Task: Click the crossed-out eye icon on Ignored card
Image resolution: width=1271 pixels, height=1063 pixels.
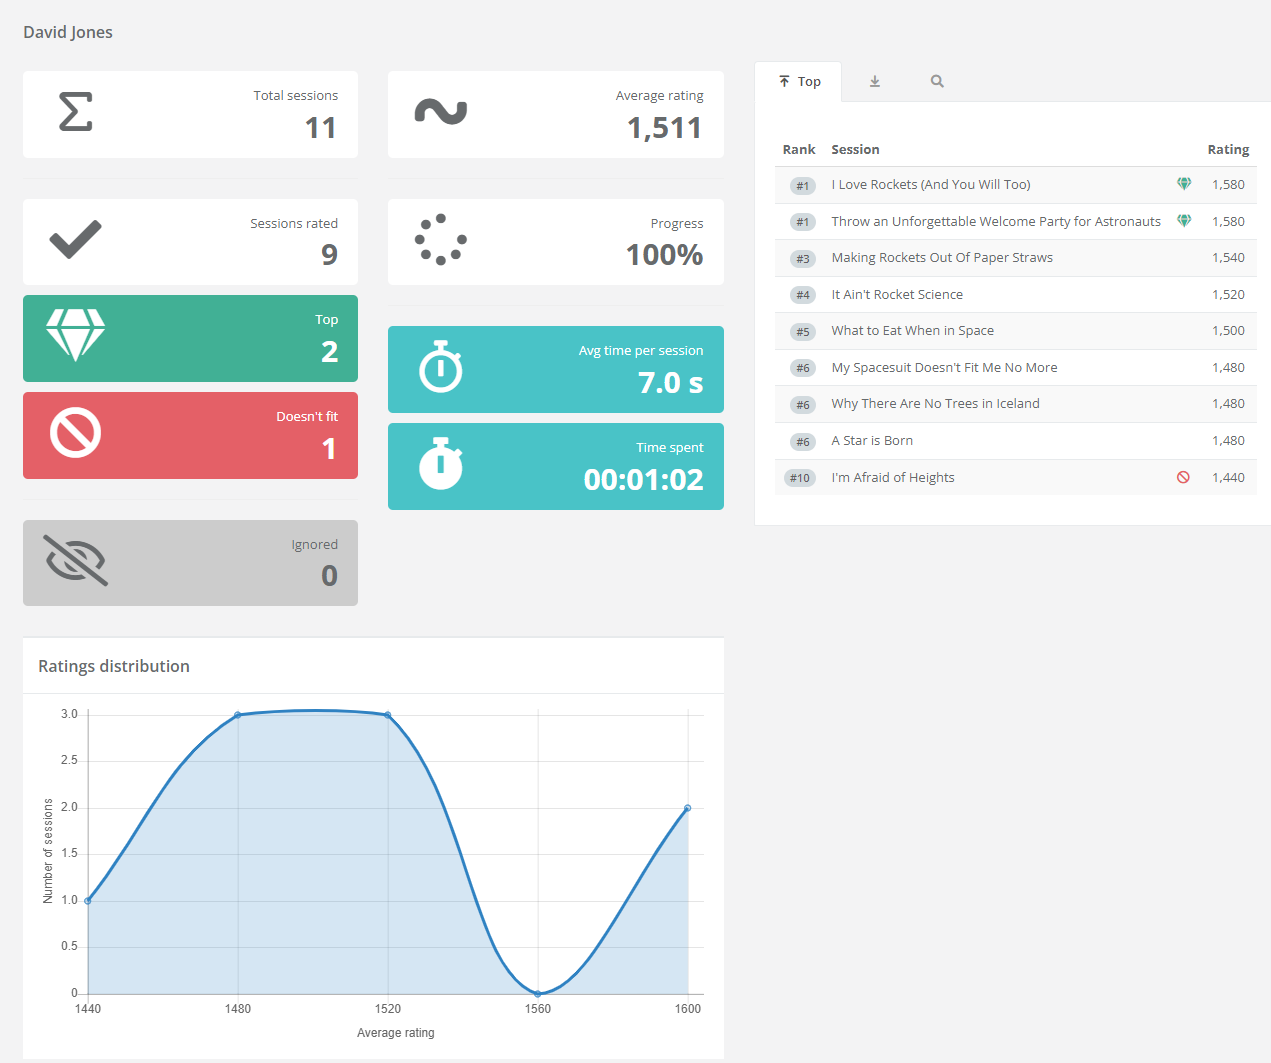Action: click(x=75, y=560)
